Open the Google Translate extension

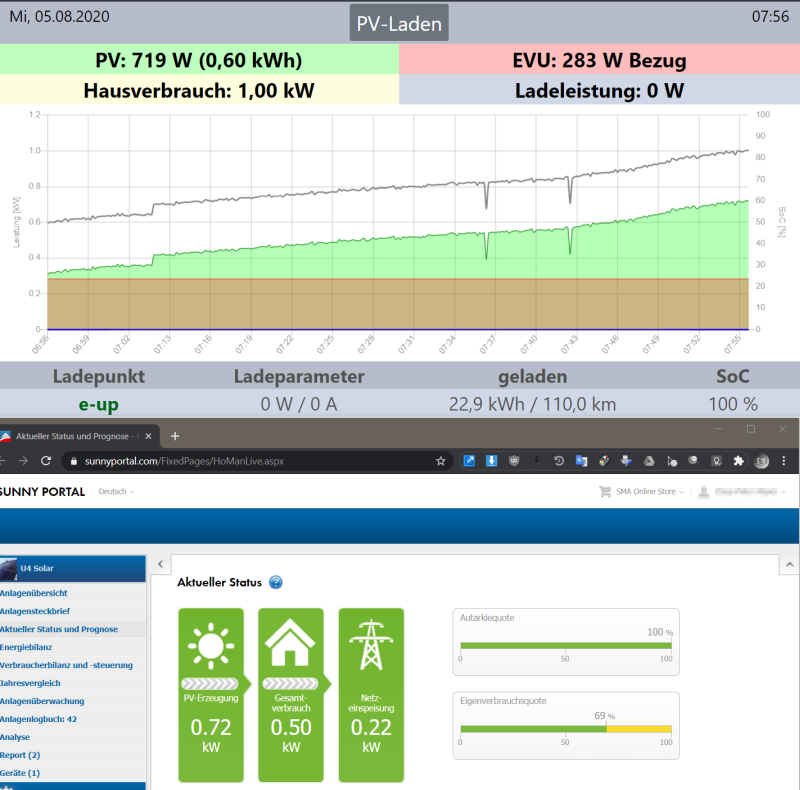click(581, 461)
